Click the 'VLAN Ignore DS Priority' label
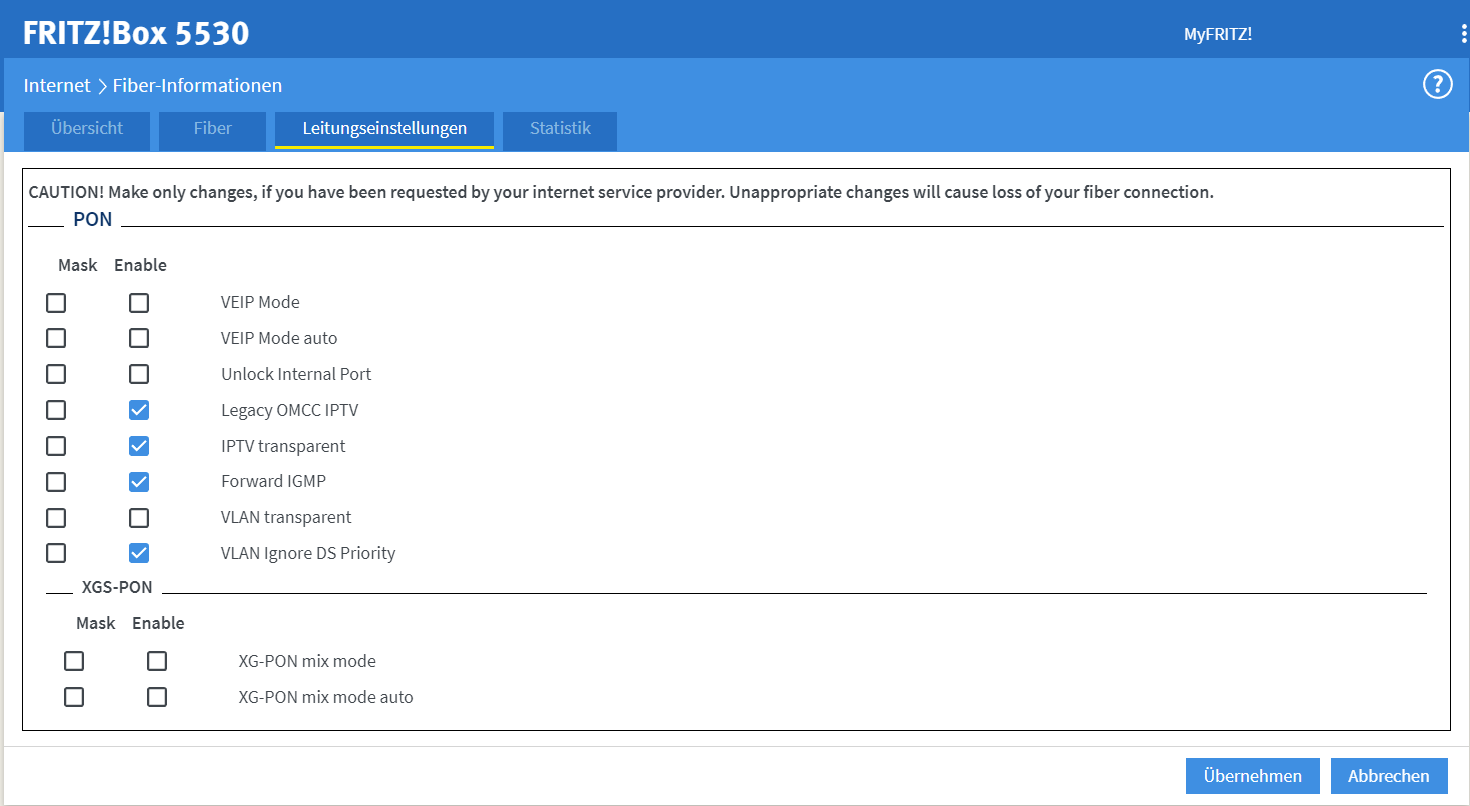 pos(308,553)
